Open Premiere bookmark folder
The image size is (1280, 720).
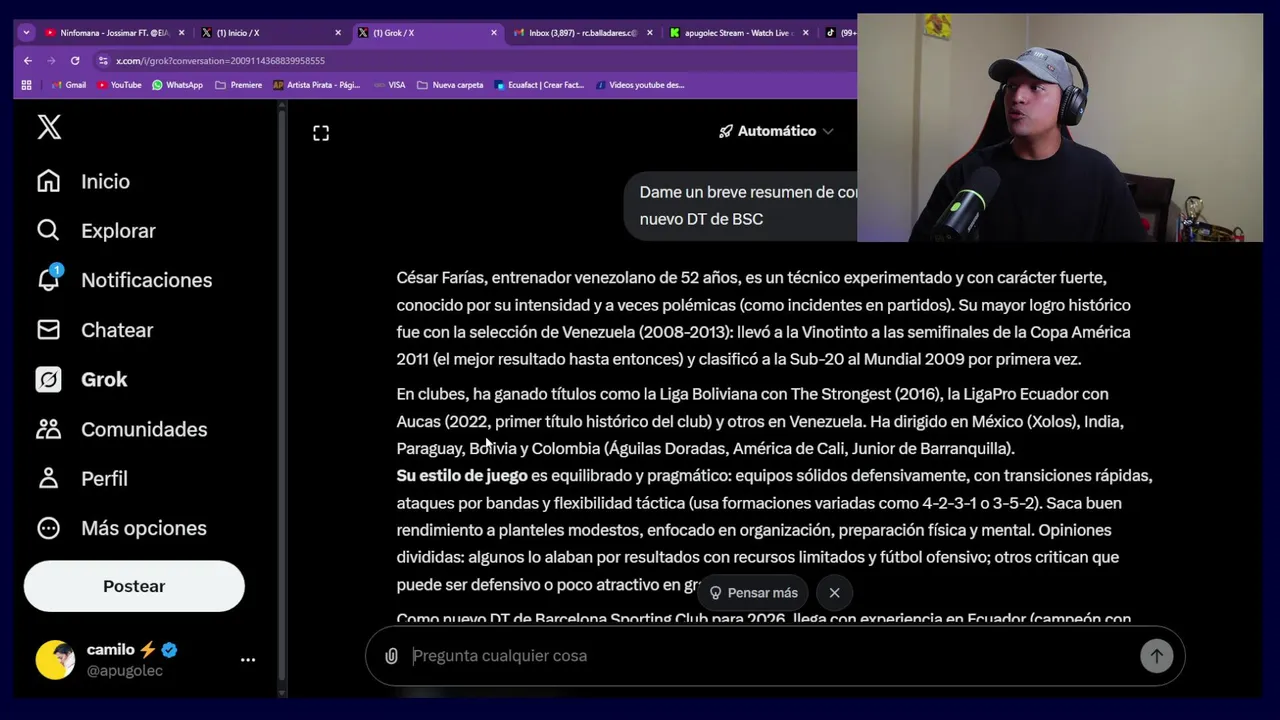(239, 85)
